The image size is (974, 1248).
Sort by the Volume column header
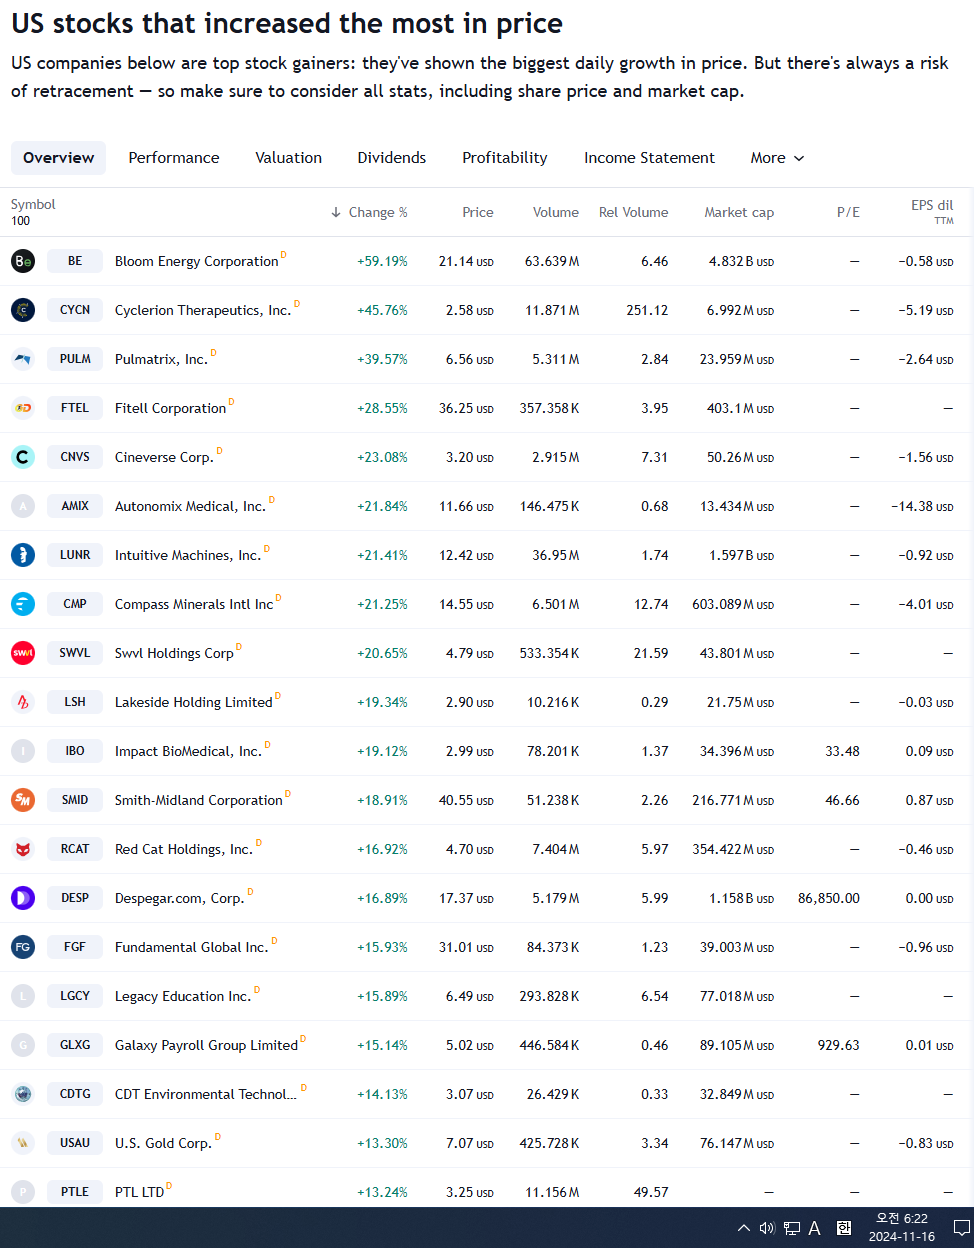[x=556, y=212]
